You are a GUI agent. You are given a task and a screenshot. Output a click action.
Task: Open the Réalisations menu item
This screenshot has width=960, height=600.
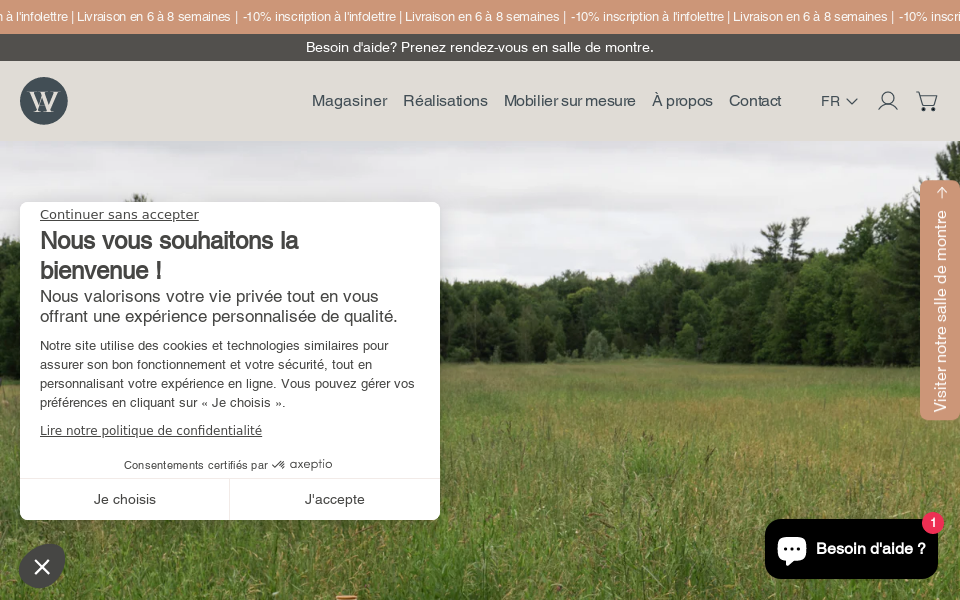(x=445, y=101)
